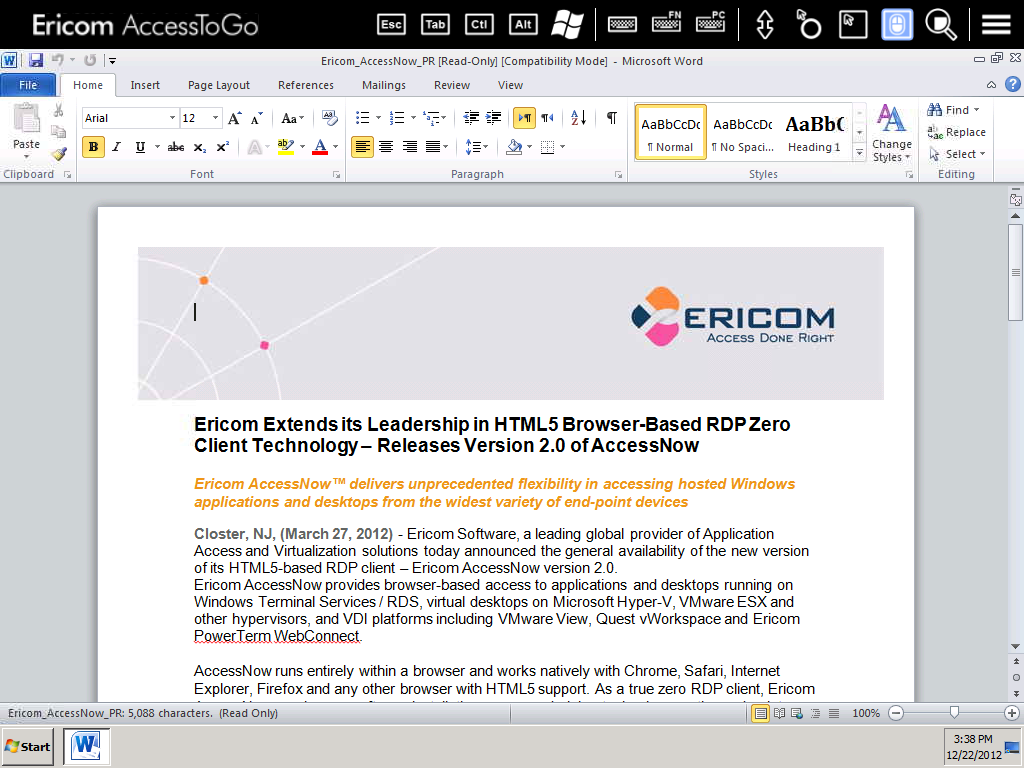Image resolution: width=1024 pixels, height=768 pixels.
Task: Switch to the Review tab
Action: (x=452, y=85)
